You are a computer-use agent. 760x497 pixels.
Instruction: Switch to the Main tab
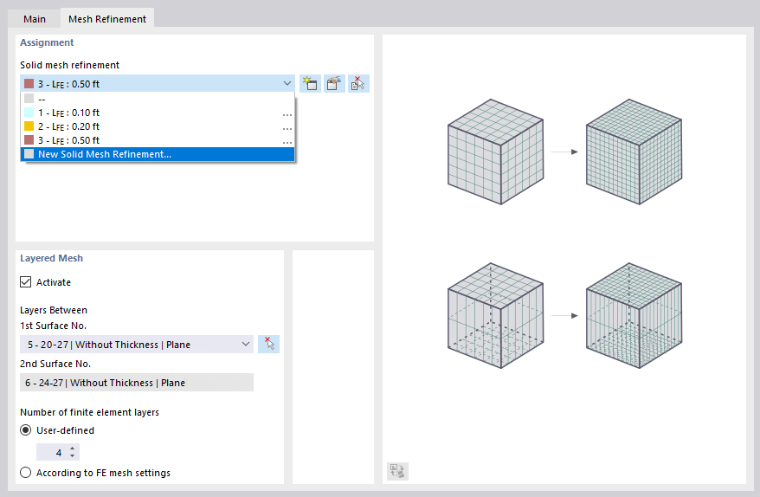pos(34,19)
